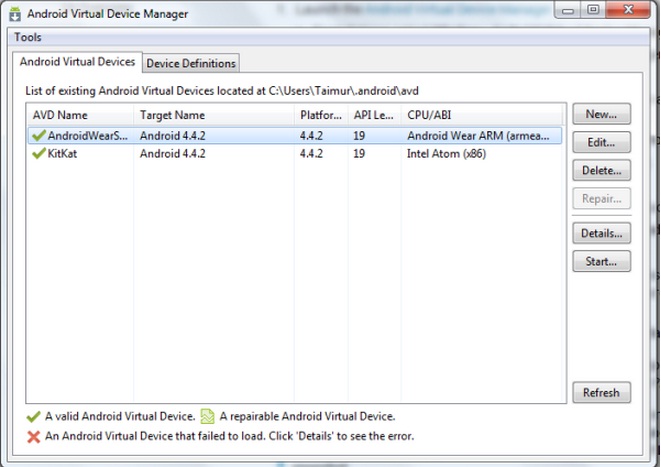
Task: Click the New... button
Action: [x=601, y=114]
